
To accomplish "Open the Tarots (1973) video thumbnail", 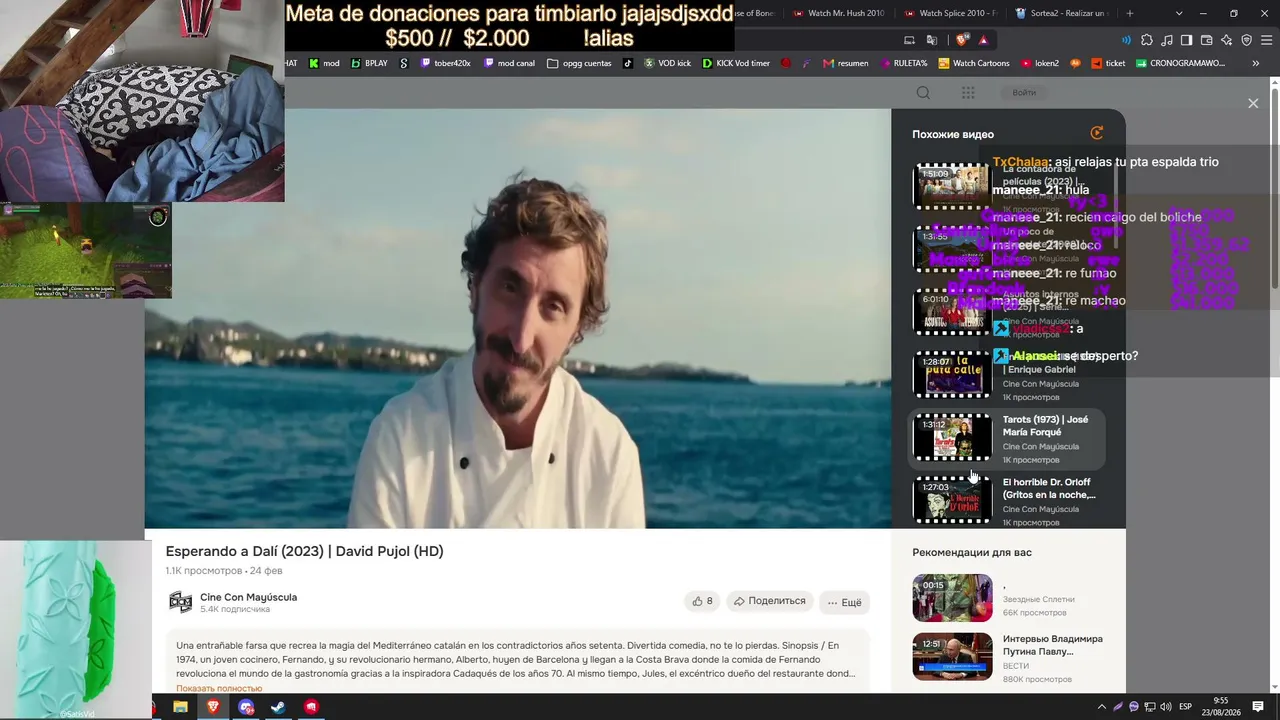I will (952, 438).
